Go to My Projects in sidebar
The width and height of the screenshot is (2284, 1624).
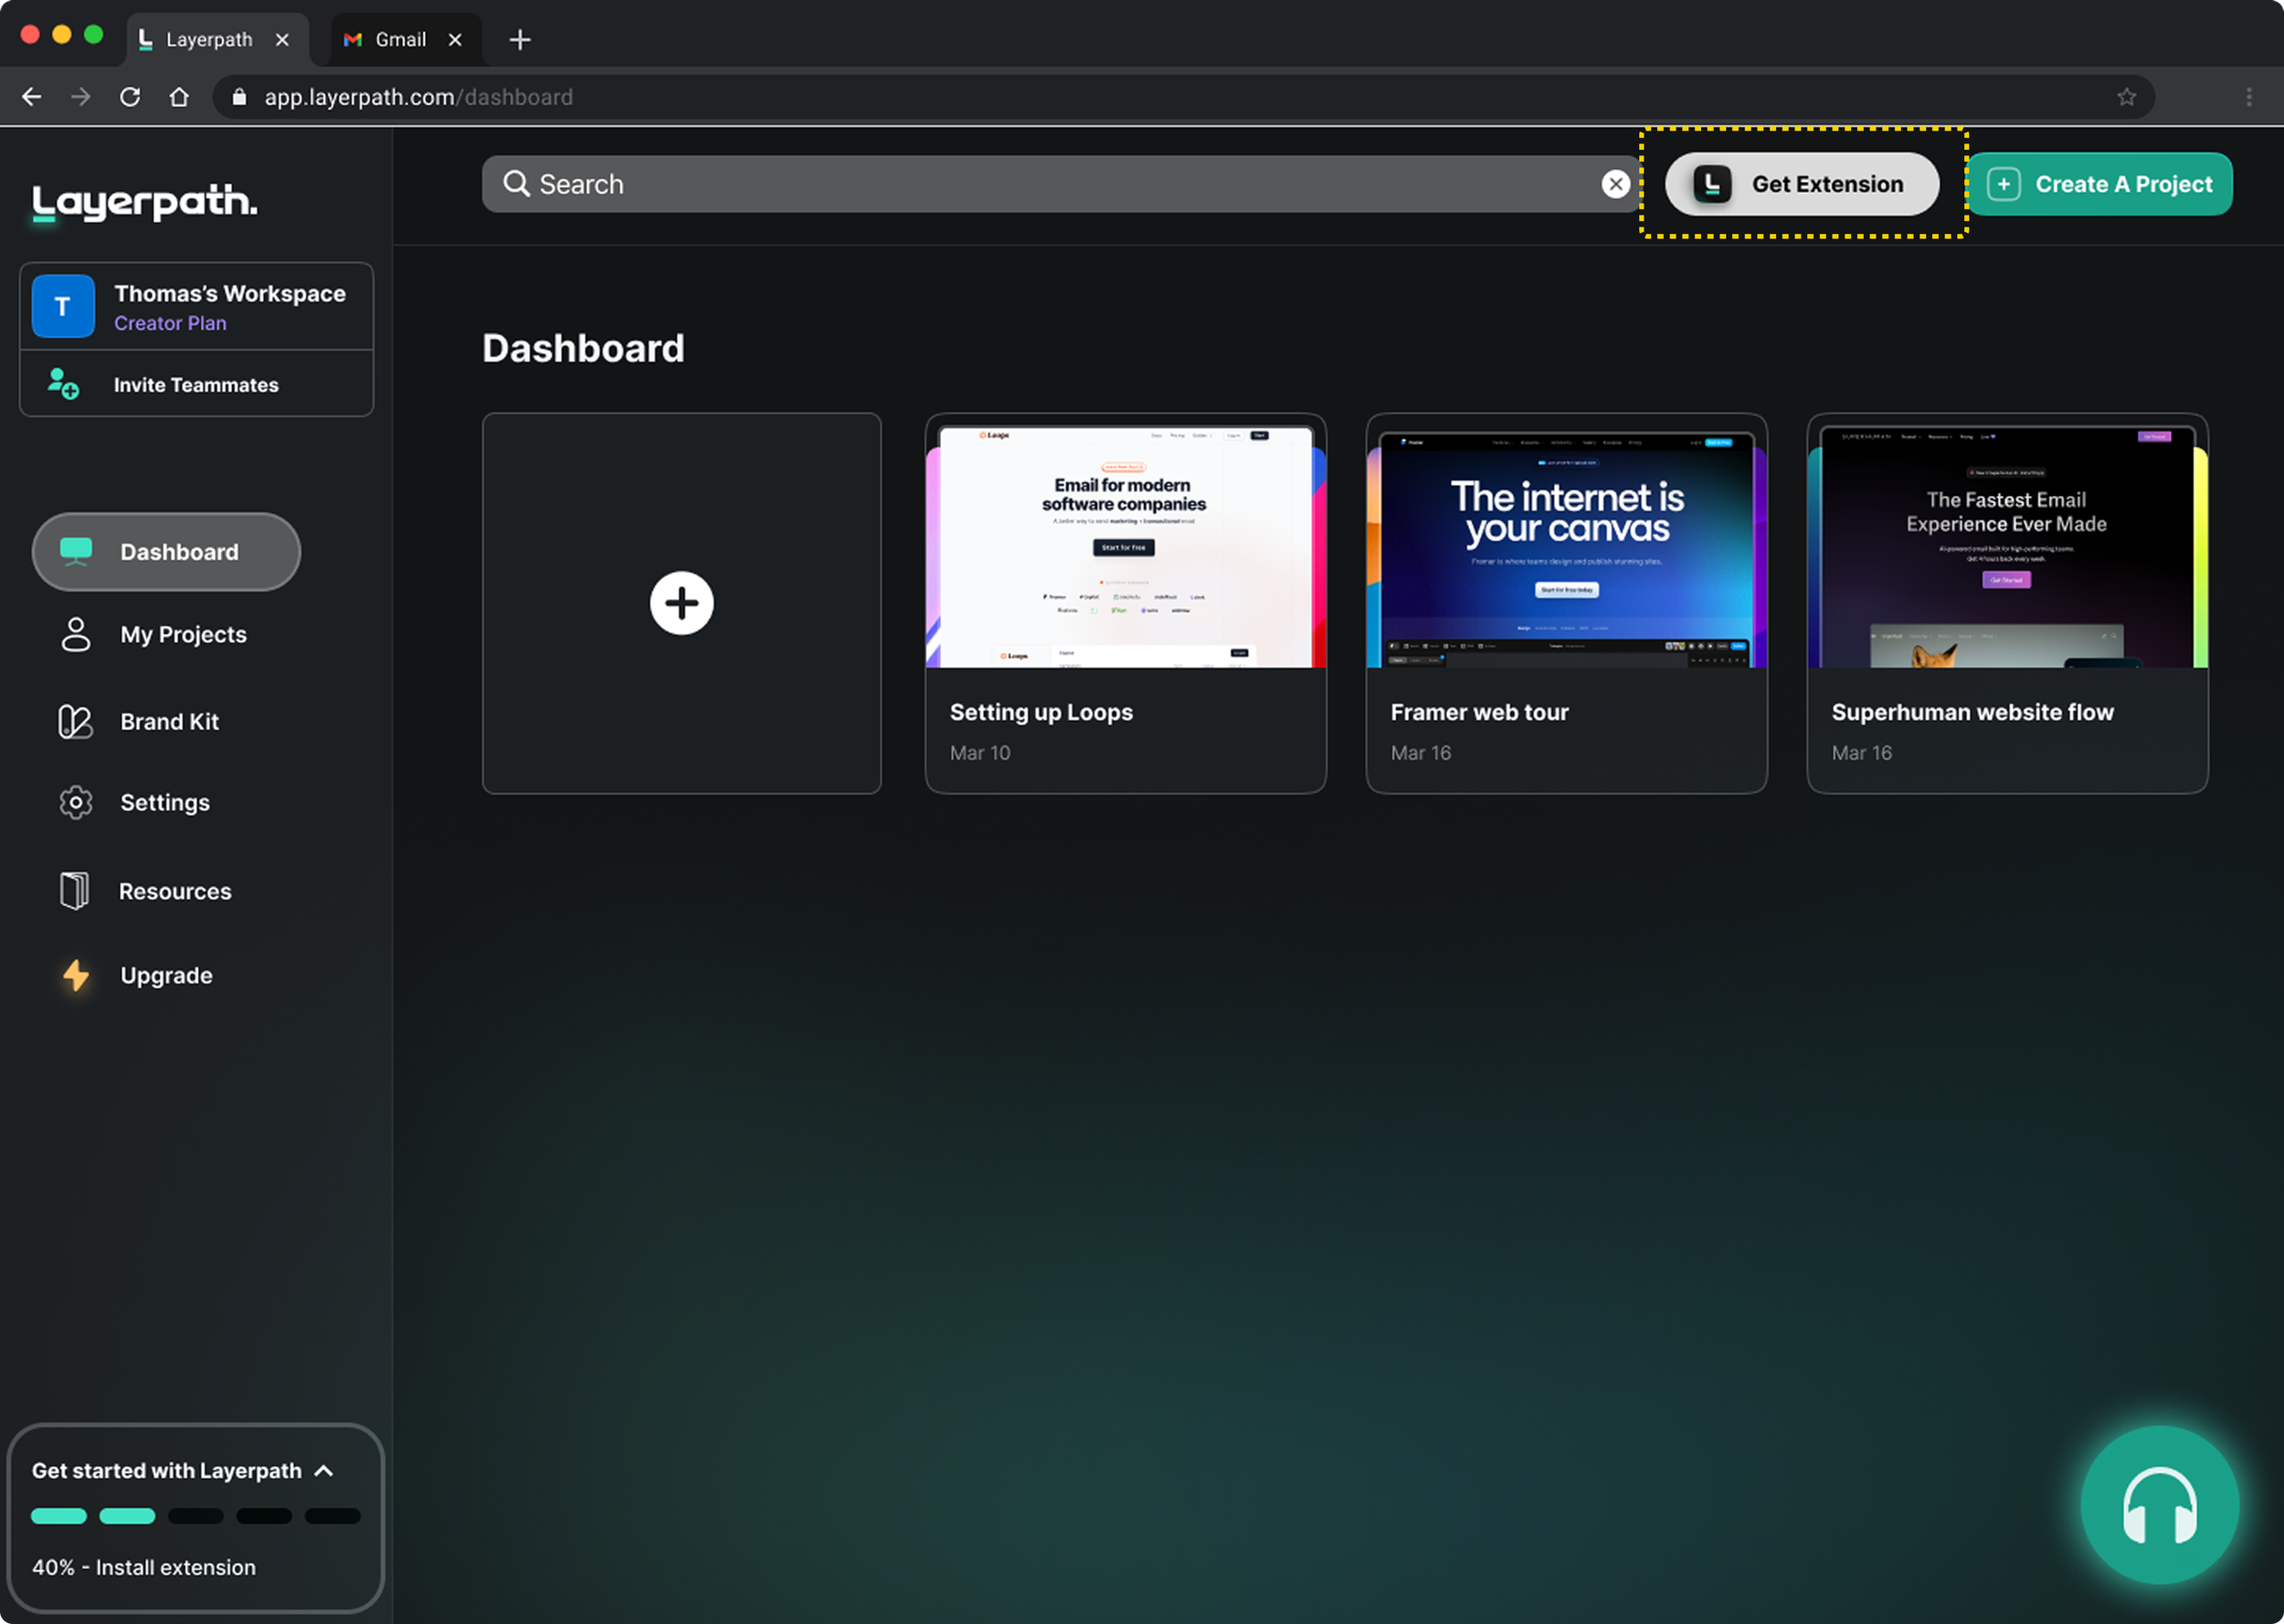(x=183, y=634)
